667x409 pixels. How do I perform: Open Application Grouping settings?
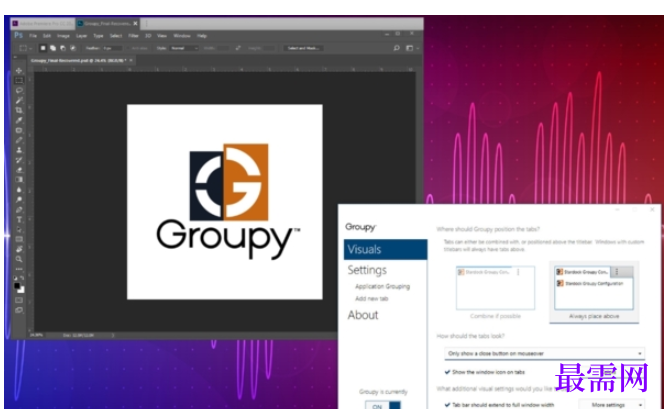point(382,286)
